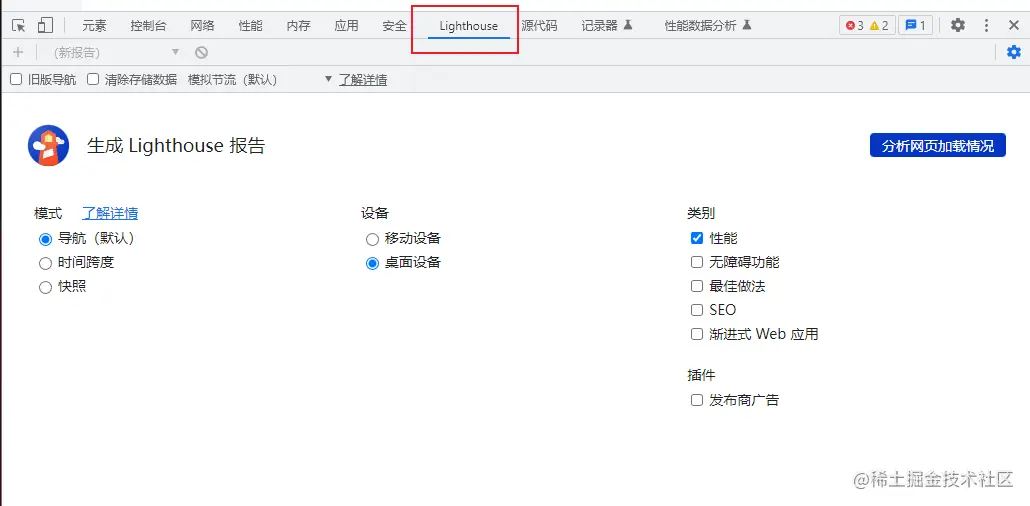
Task: Click the 模式 section label
Action: pos(48,213)
